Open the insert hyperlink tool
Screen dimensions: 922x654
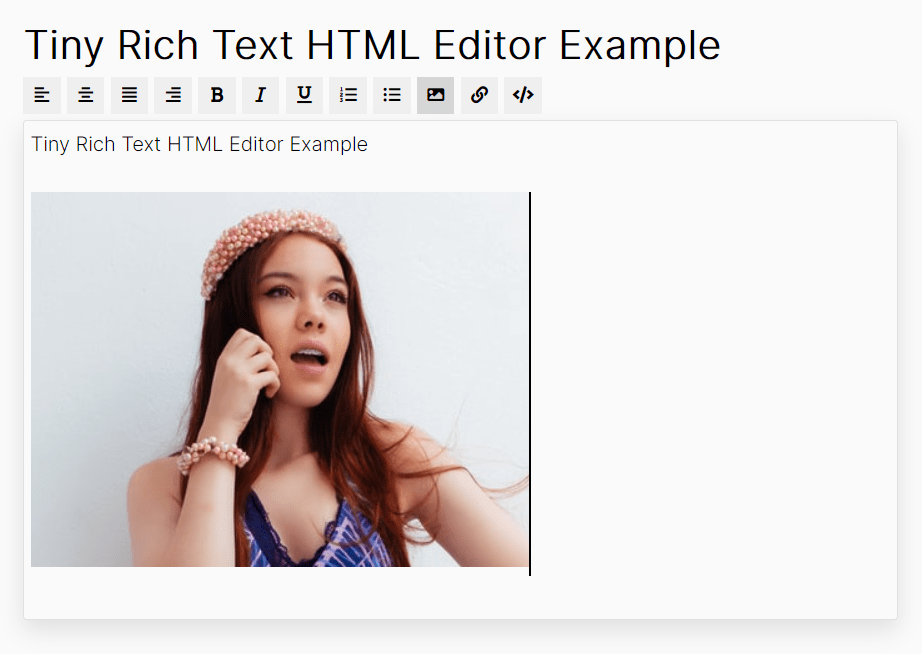[x=479, y=95]
